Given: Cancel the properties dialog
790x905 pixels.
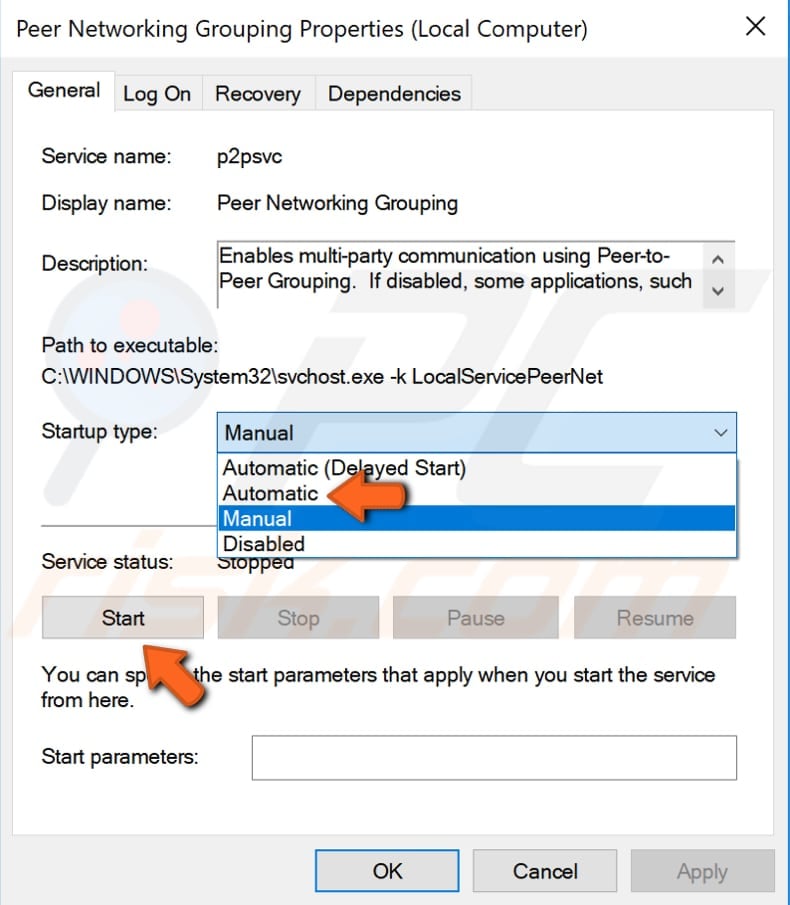Looking at the screenshot, I should coord(544,870).
